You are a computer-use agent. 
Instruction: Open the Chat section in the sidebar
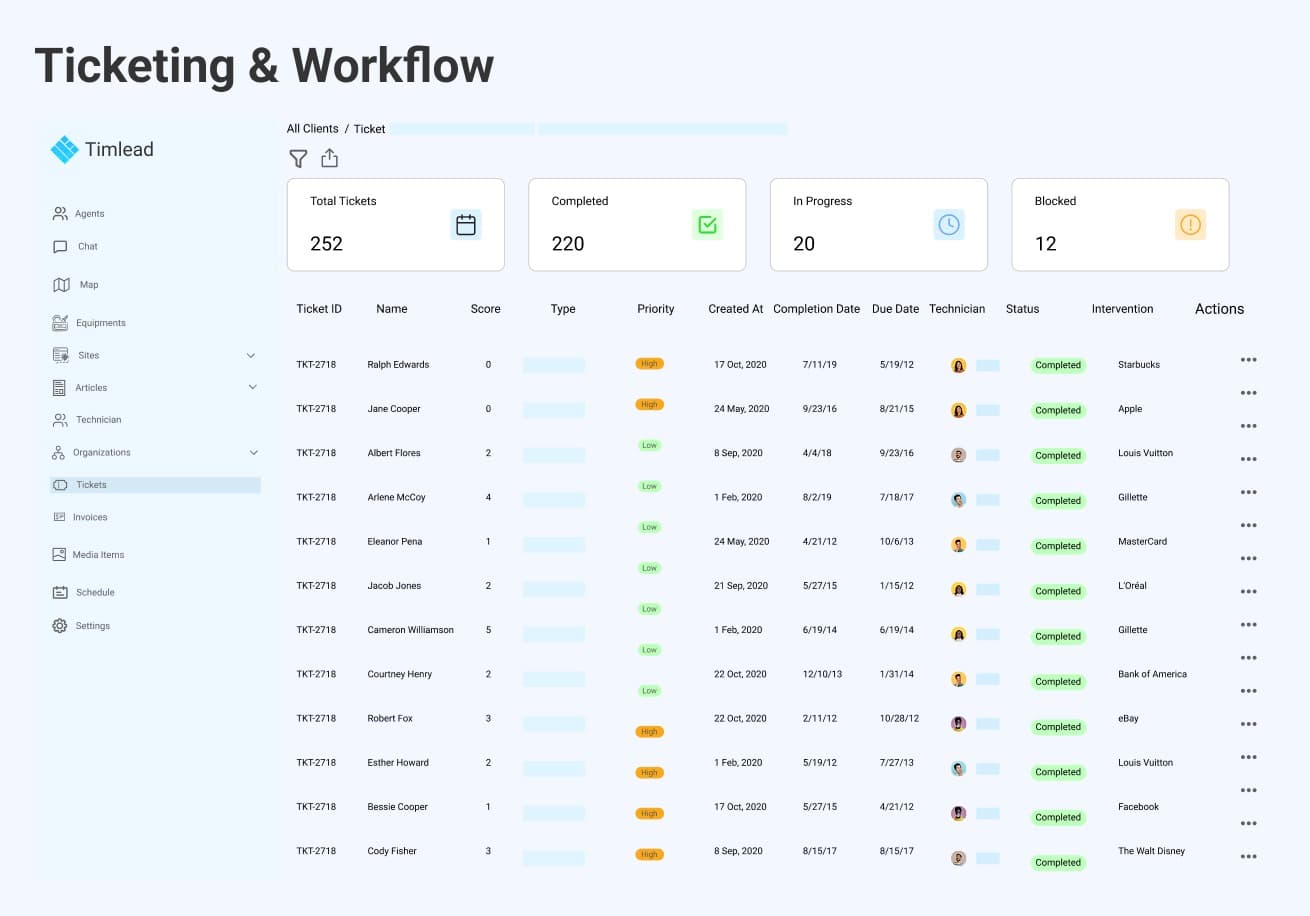coord(88,246)
